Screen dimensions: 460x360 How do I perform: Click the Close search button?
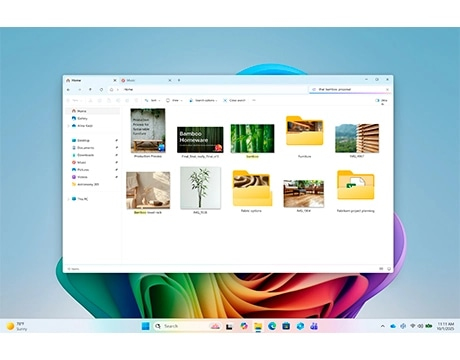pyautogui.click(x=235, y=100)
